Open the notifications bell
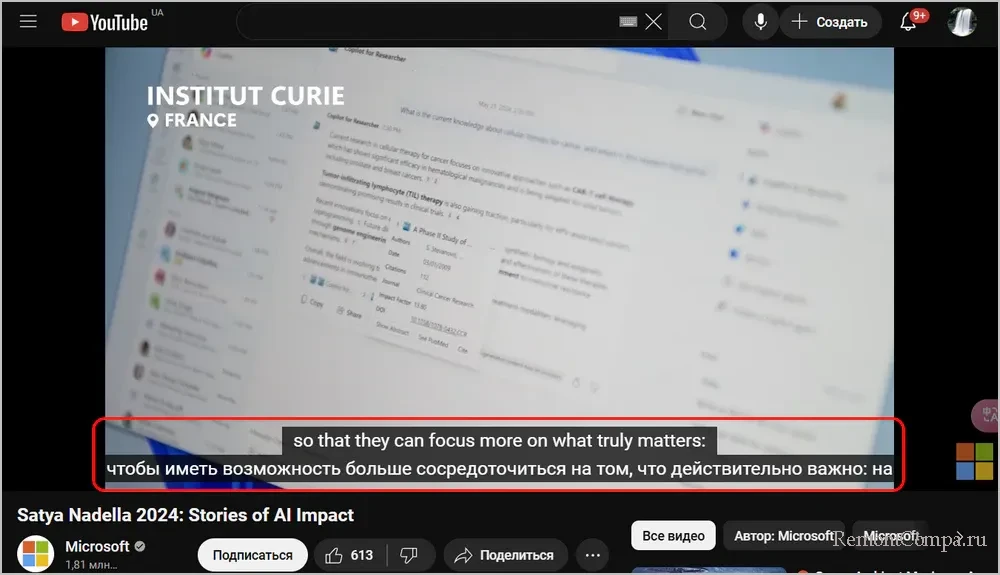The image size is (1000, 575). coord(909,22)
